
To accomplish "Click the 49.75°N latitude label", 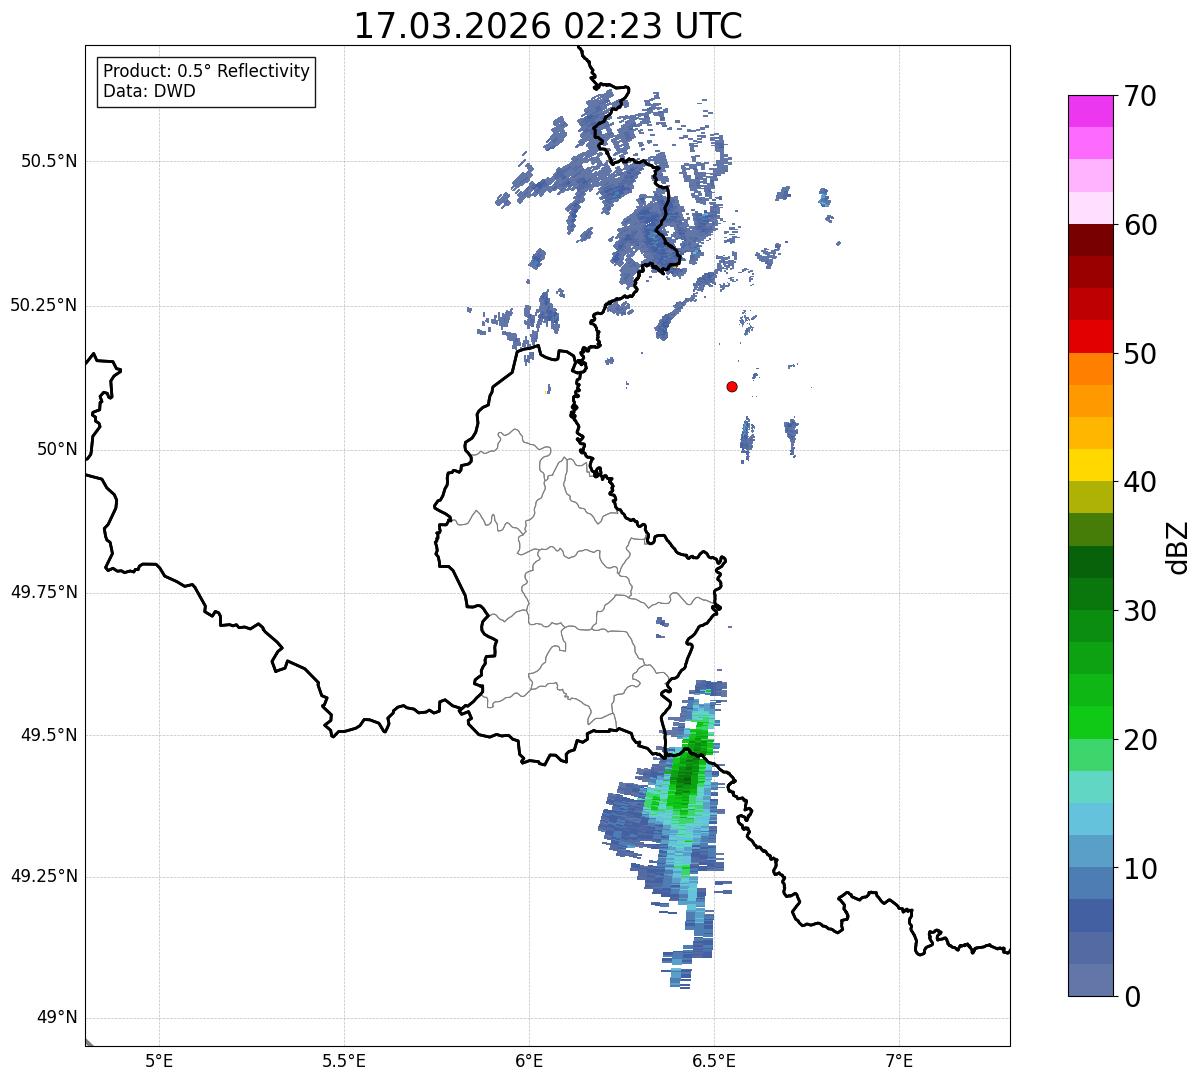I will [x=43, y=592].
